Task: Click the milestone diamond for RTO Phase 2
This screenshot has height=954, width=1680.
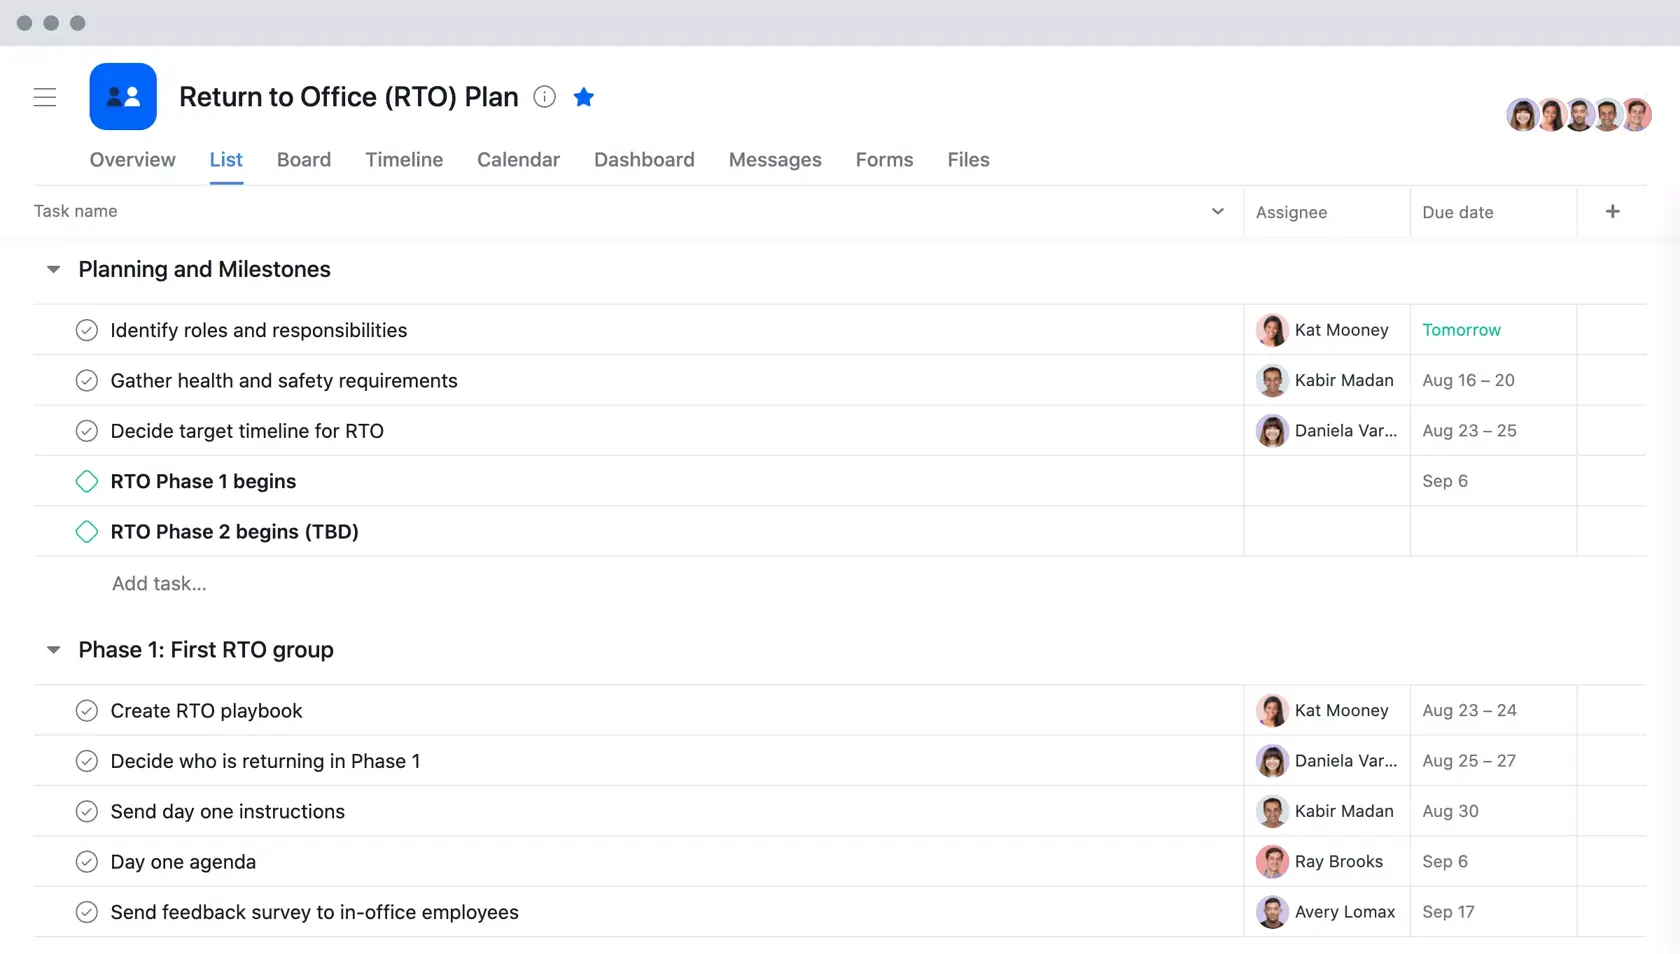Action: [86, 531]
